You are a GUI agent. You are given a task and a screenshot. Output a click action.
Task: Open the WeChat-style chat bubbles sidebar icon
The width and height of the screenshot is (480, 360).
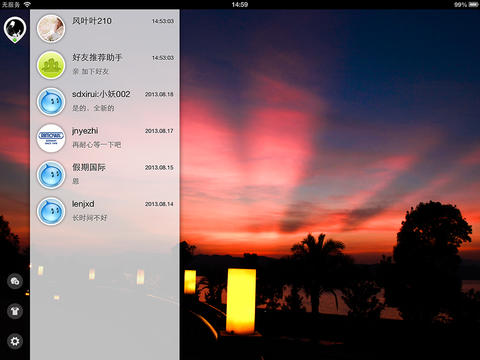pyautogui.click(x=15, y=281)
